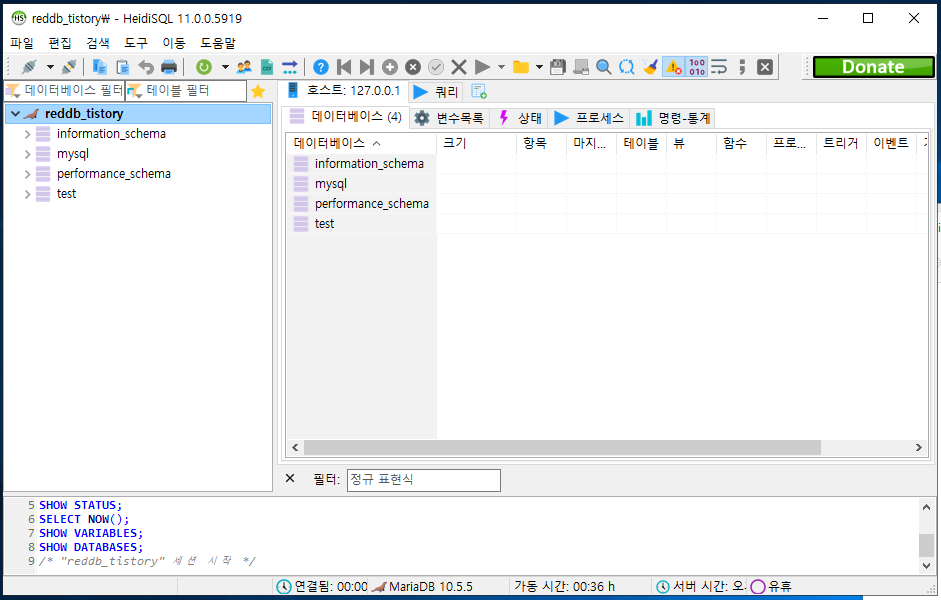Click the Find magnifier icon
The image size is (941, 600).
(604, 67)
